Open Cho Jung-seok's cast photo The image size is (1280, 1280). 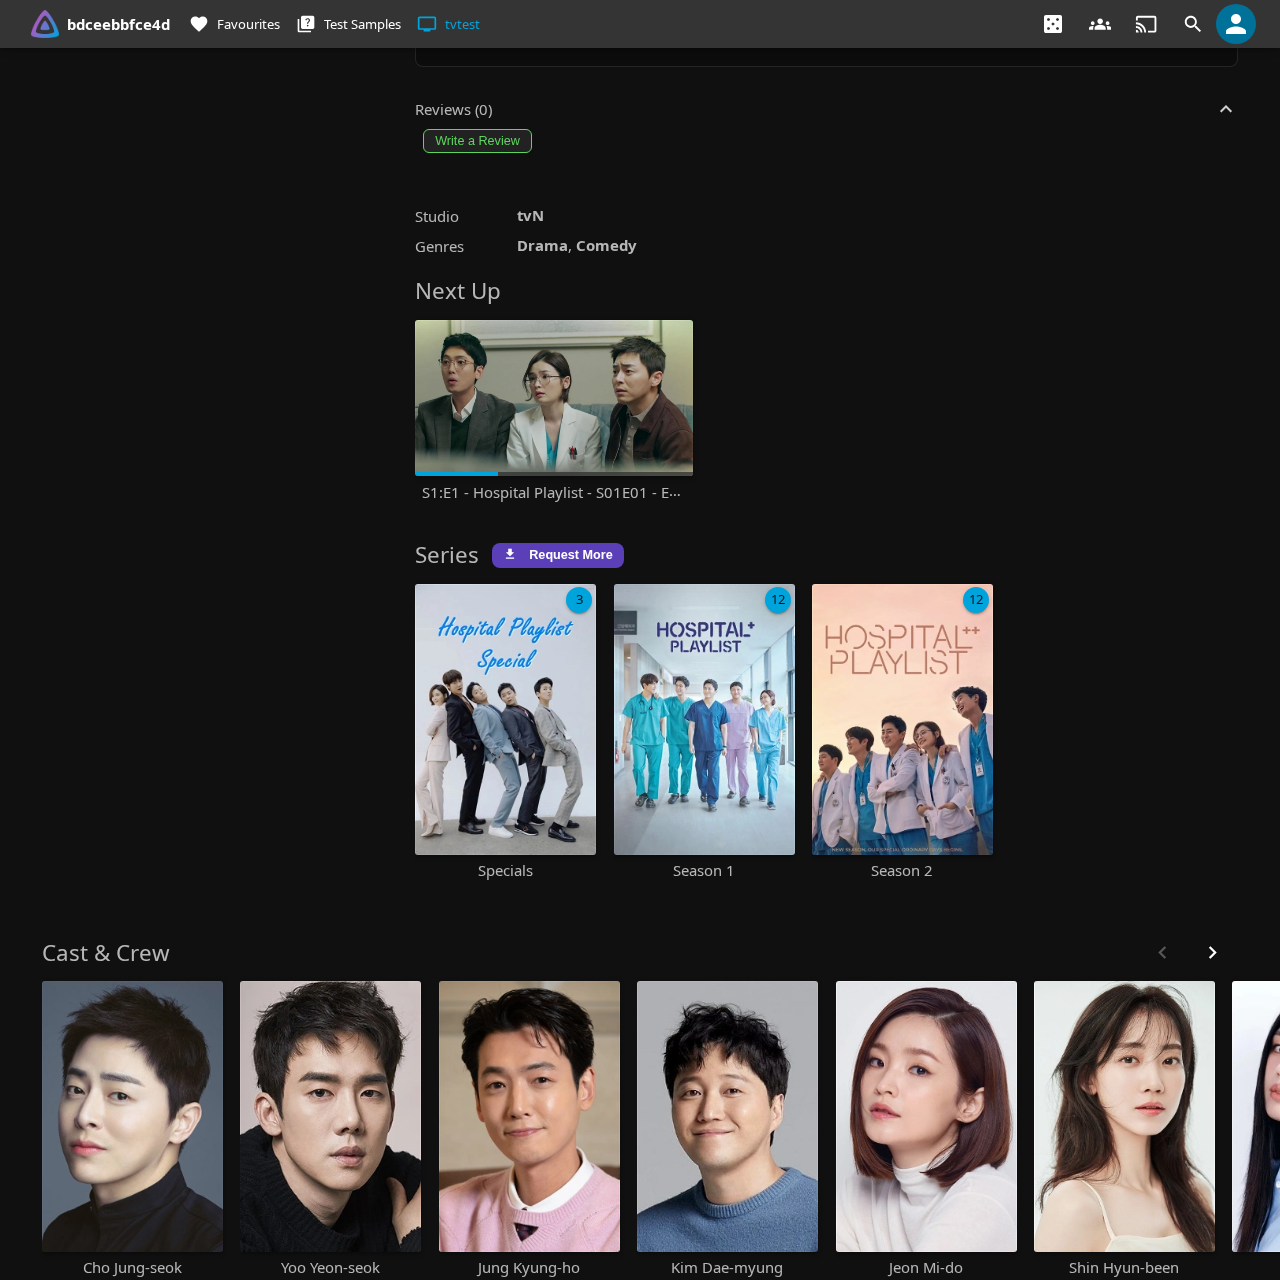(132, 1116)
